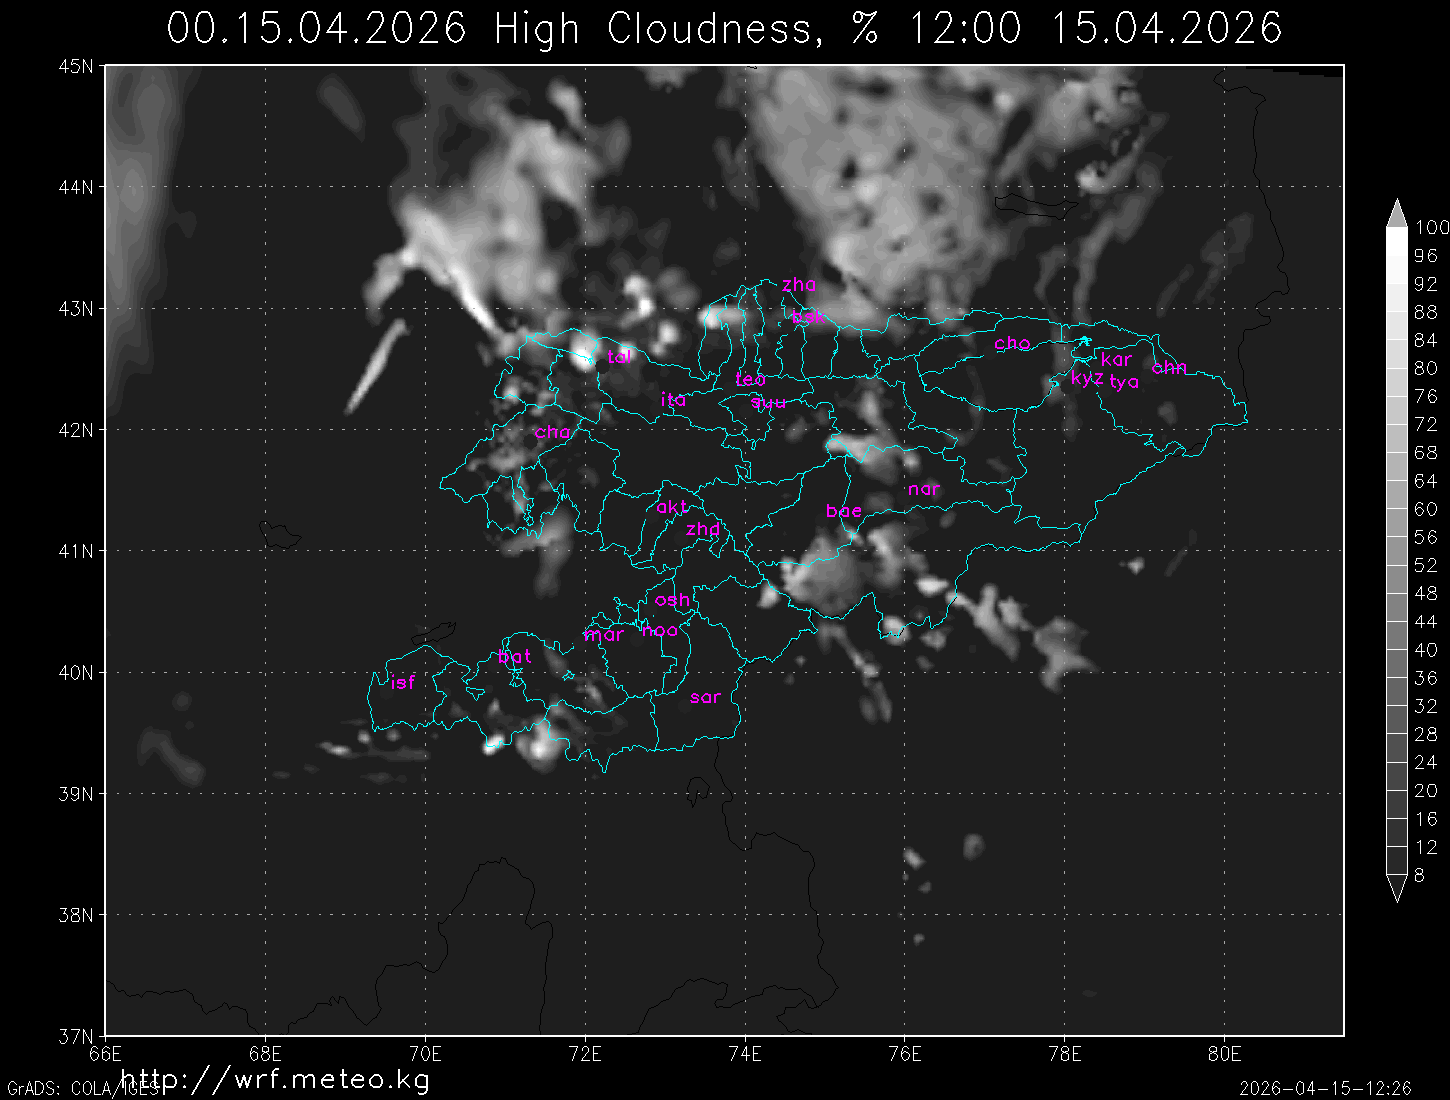Click the 74E longitude axis label

coord(745,1054)
